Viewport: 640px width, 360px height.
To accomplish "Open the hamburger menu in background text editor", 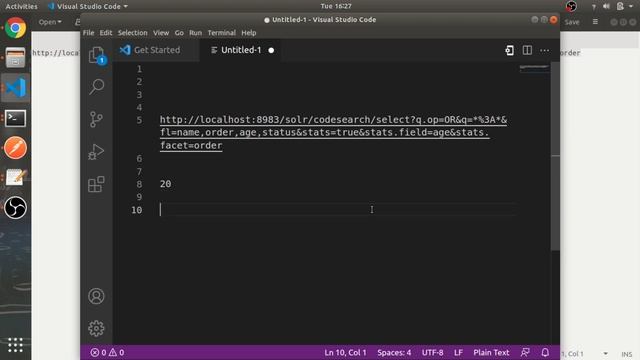I will pyautogui.click(x=595, y=22).
